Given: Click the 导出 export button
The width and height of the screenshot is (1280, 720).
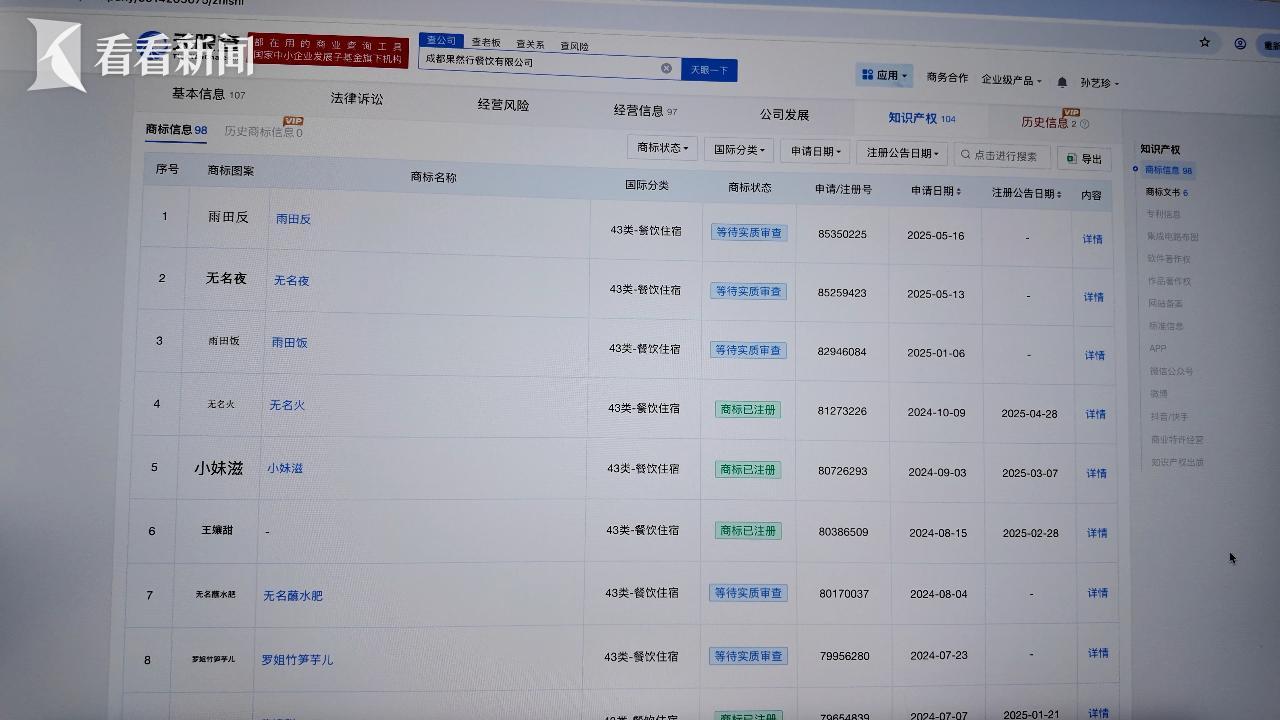Looking at the screenshot, I should [x=1084, y=159].
